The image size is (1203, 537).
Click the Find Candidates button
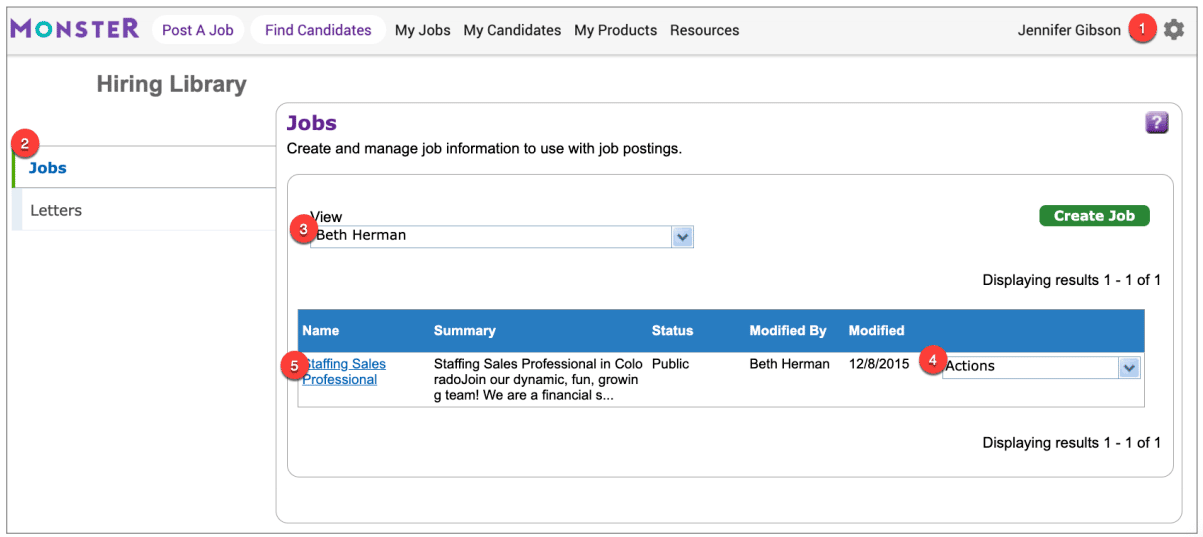(318, 30)
